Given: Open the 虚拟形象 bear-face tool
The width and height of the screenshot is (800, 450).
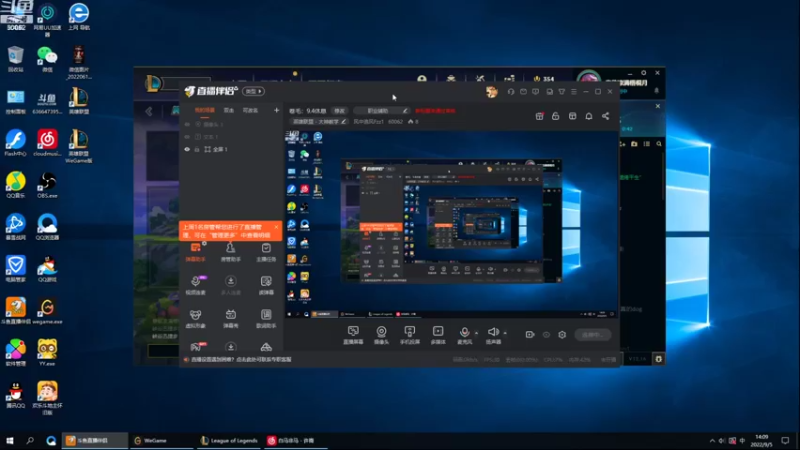Looking at the screenshot, I should [195, 318].
